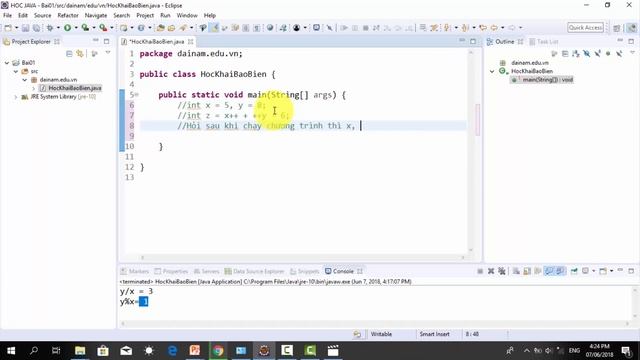Click the New Java Package icon

[x=123, y=28]
